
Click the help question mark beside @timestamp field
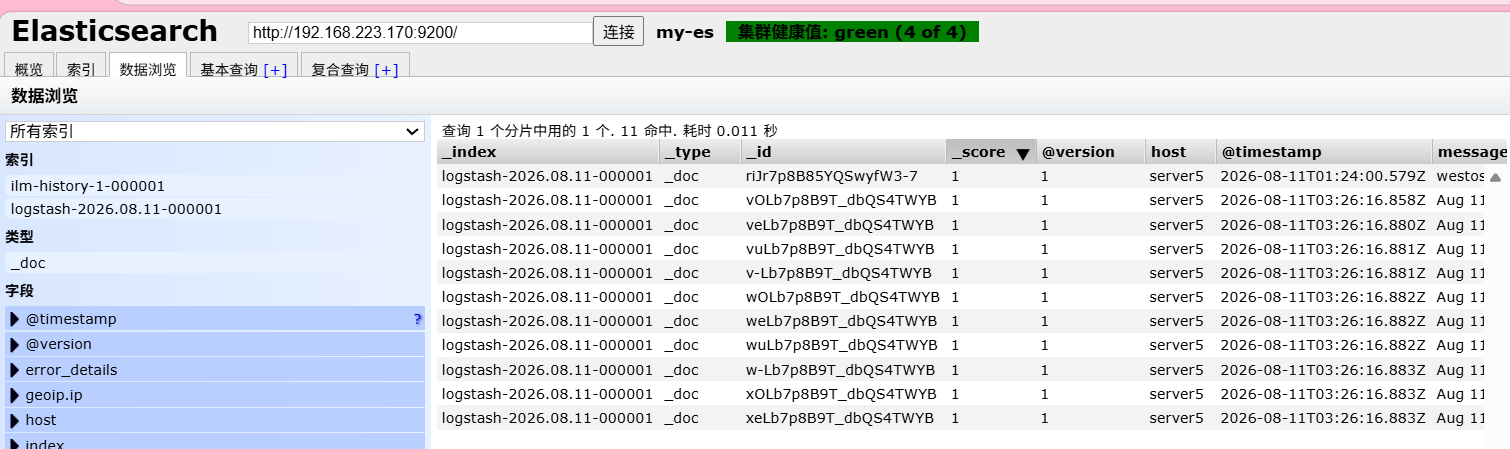[417, 319]
